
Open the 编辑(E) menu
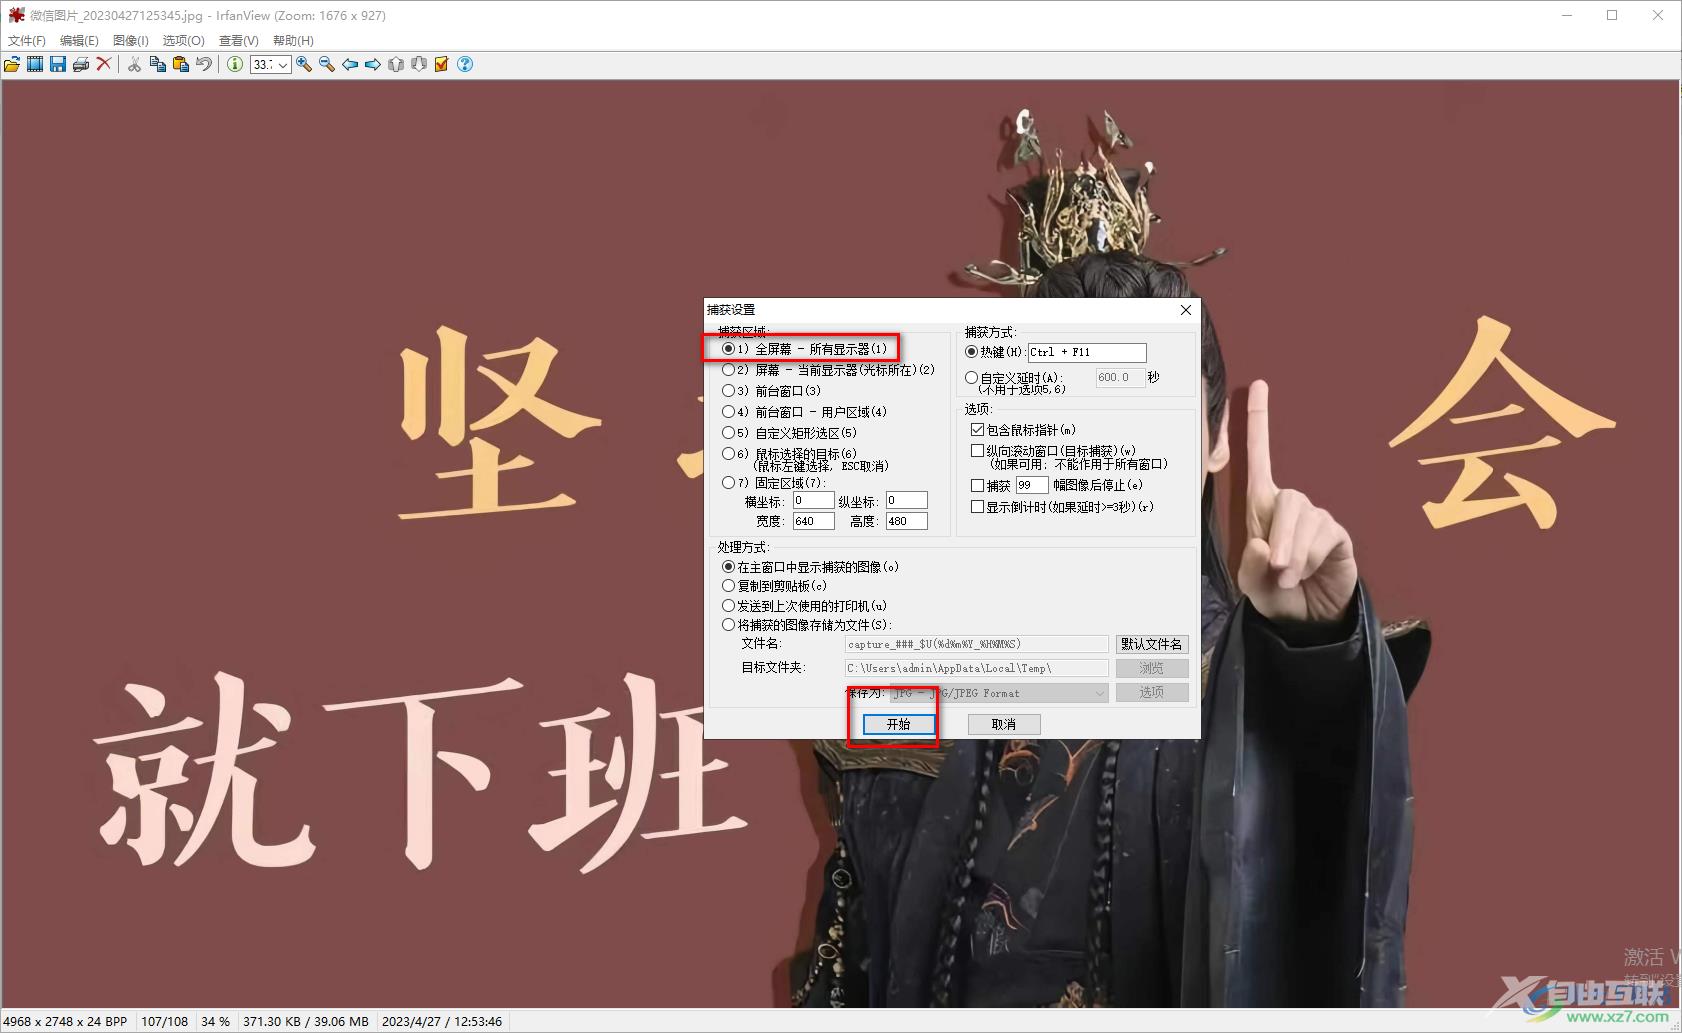(79, 40)
